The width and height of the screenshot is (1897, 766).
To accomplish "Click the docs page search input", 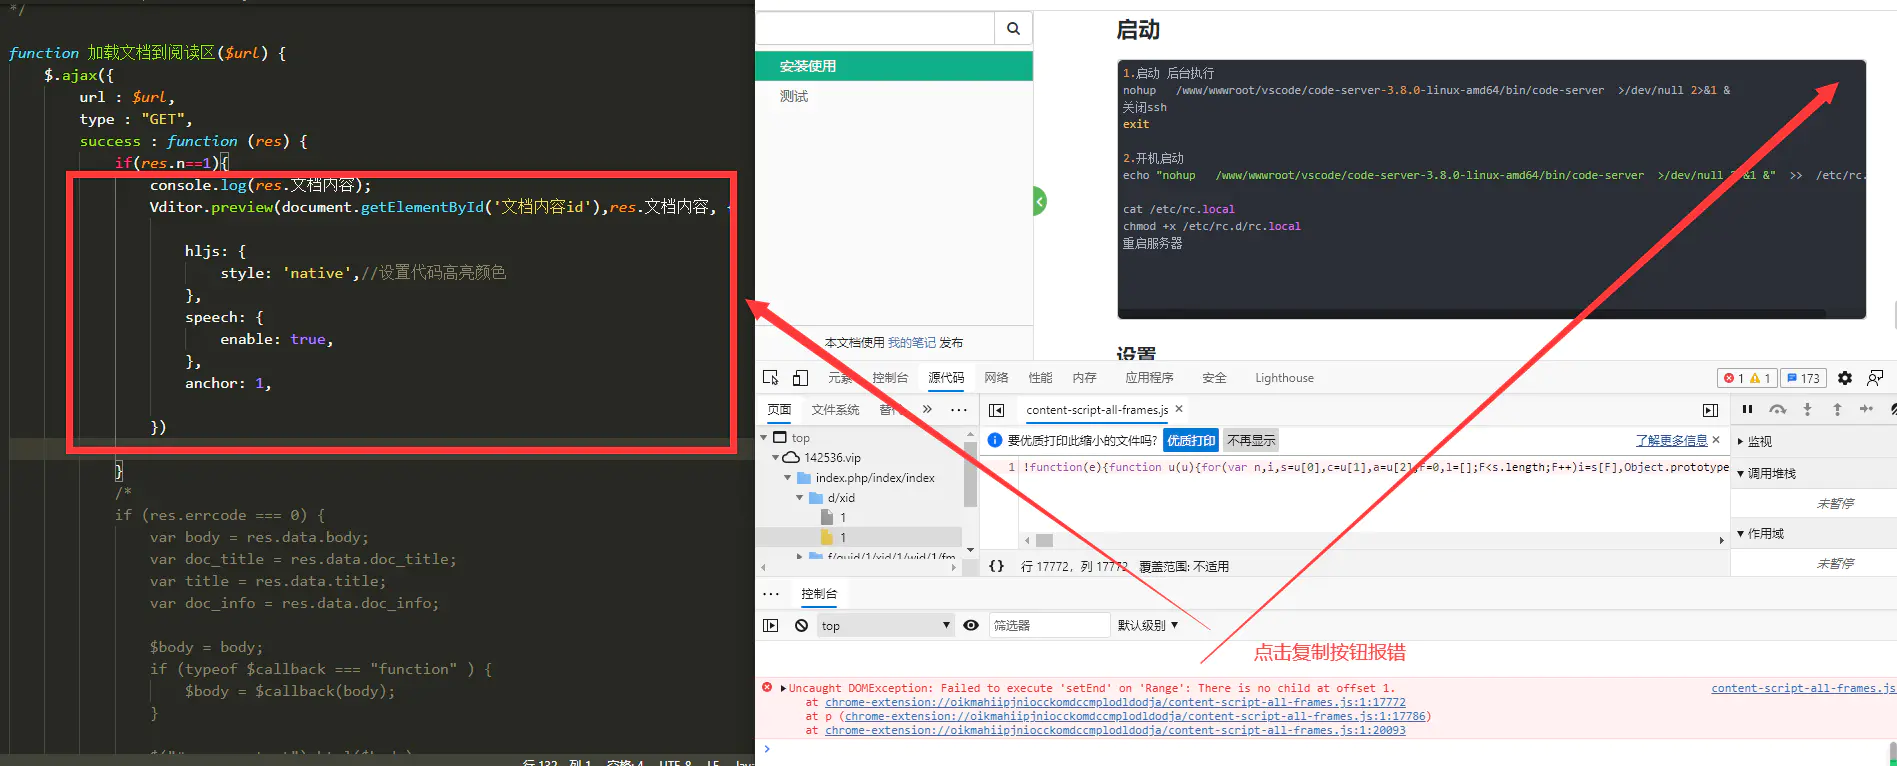I will pos(875,29).
